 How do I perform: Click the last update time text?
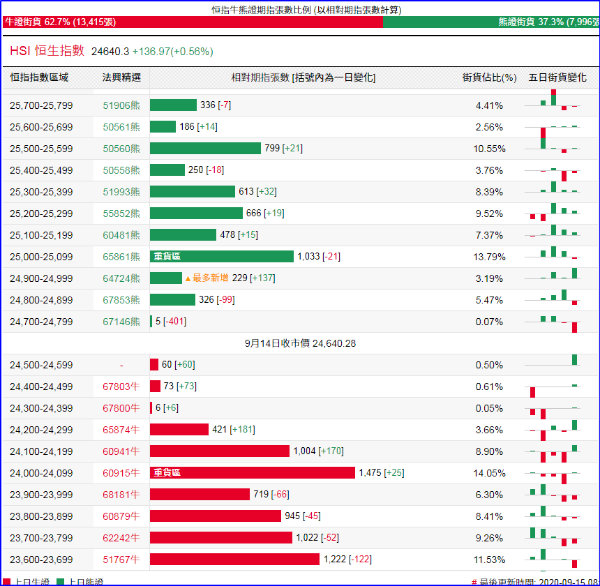(536, 582)
